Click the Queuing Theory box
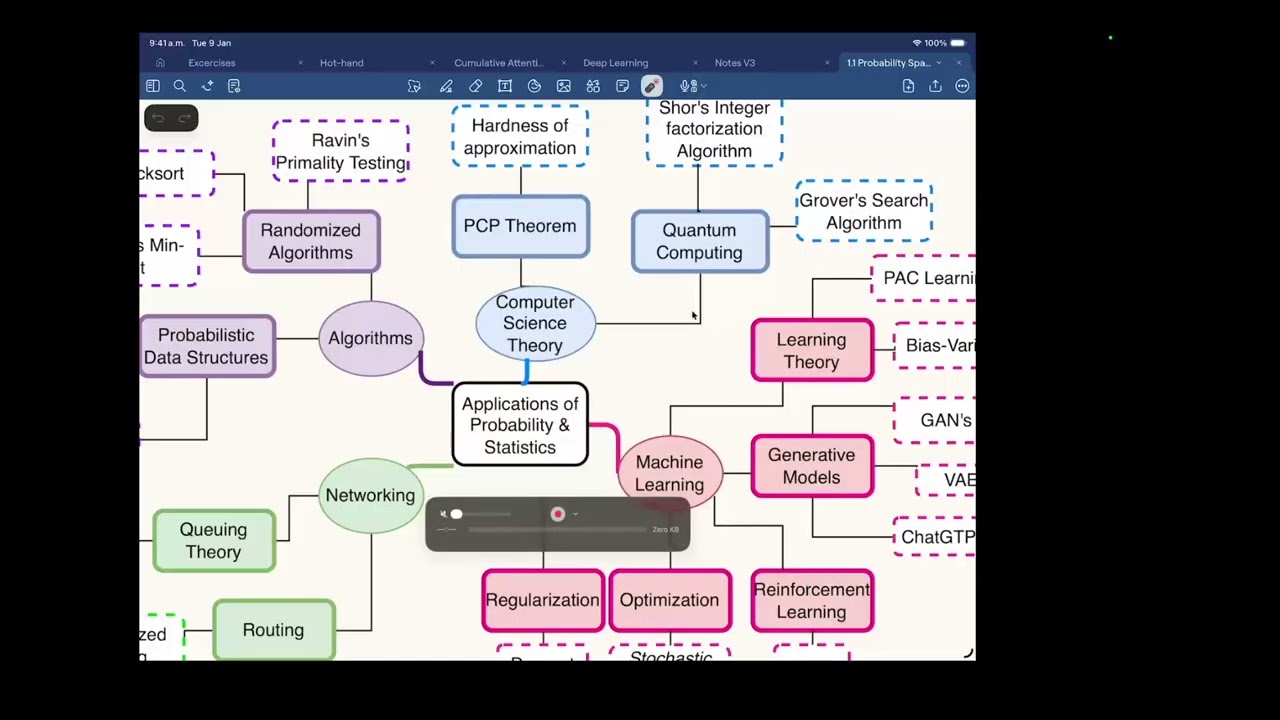This screenshot has width=1280, height=720. 214,541
